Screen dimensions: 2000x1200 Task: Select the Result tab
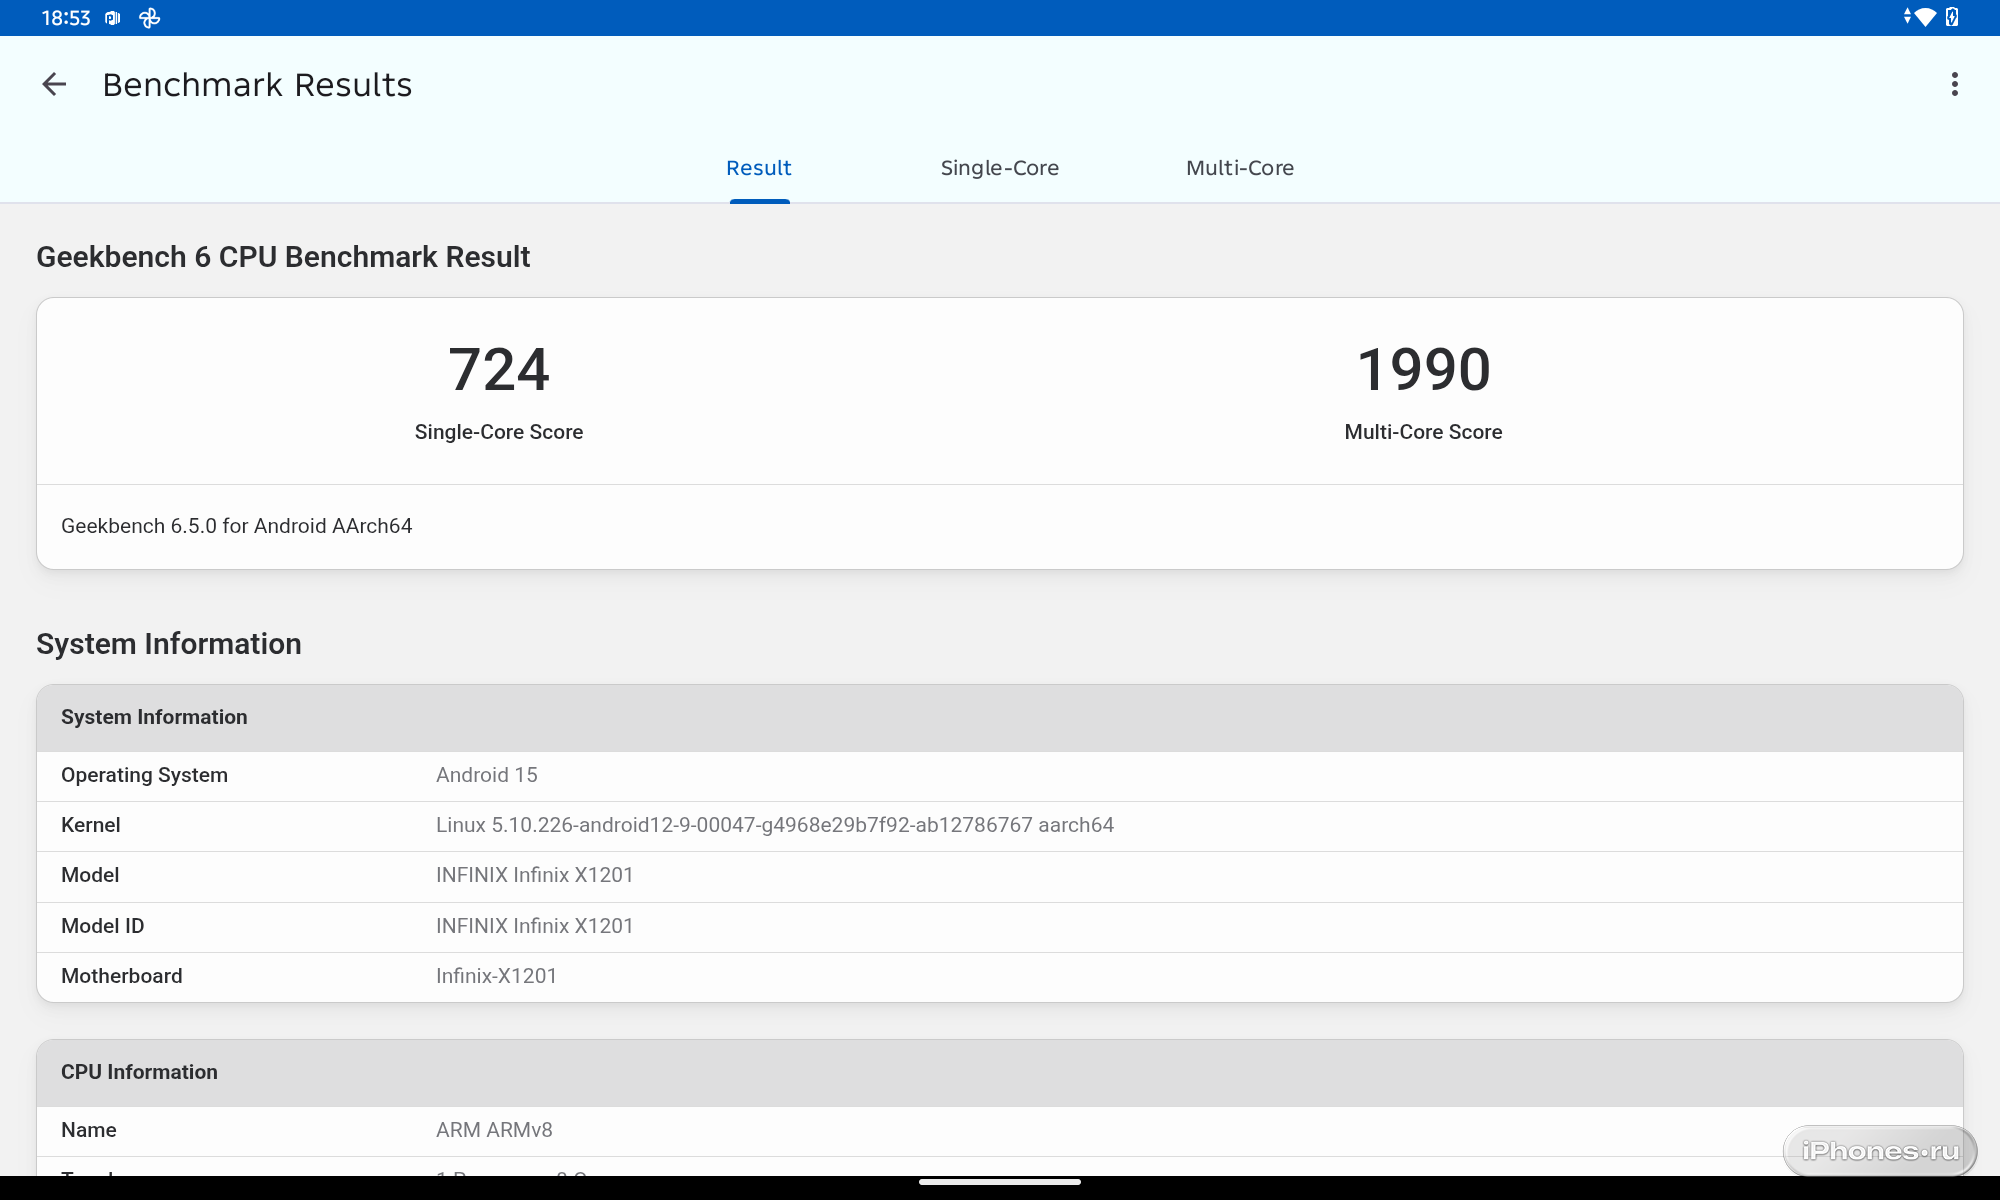[x=759, y=168]
